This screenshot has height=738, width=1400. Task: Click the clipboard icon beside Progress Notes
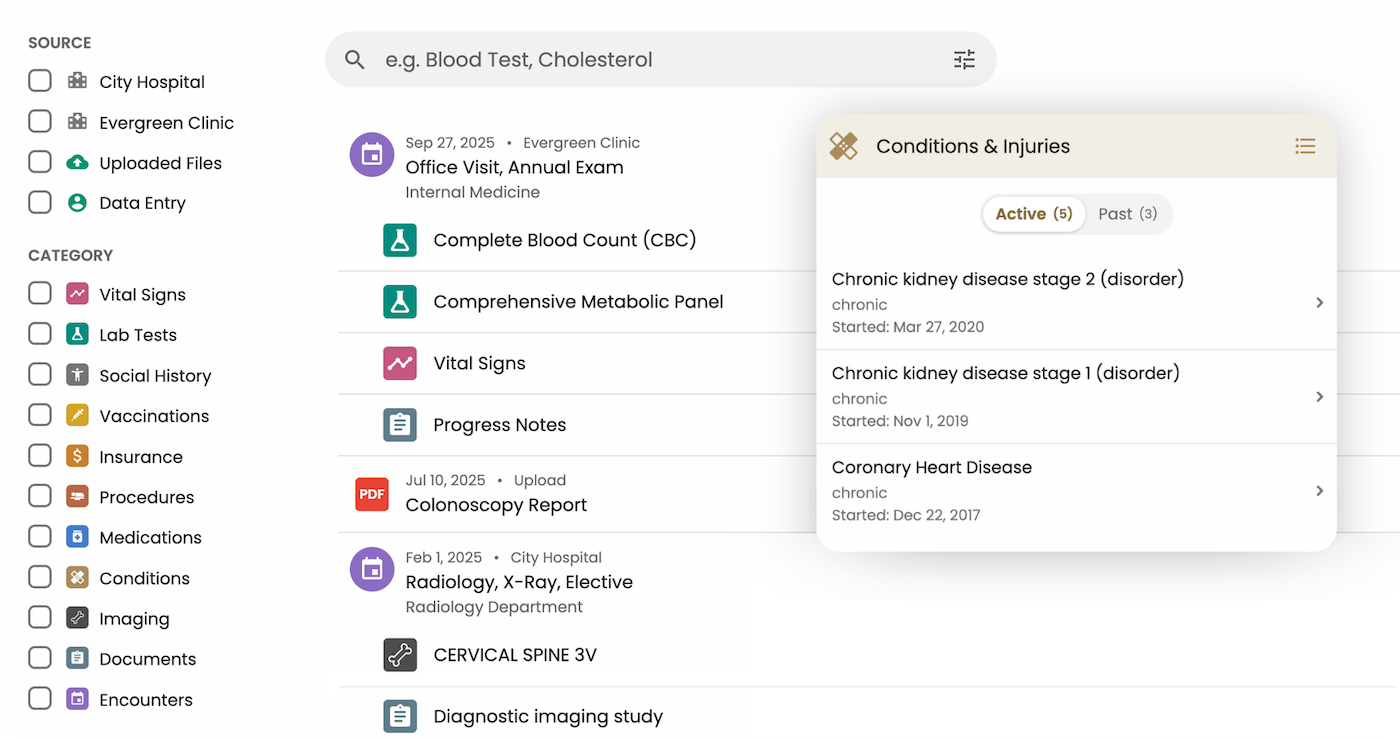point(400,424)
